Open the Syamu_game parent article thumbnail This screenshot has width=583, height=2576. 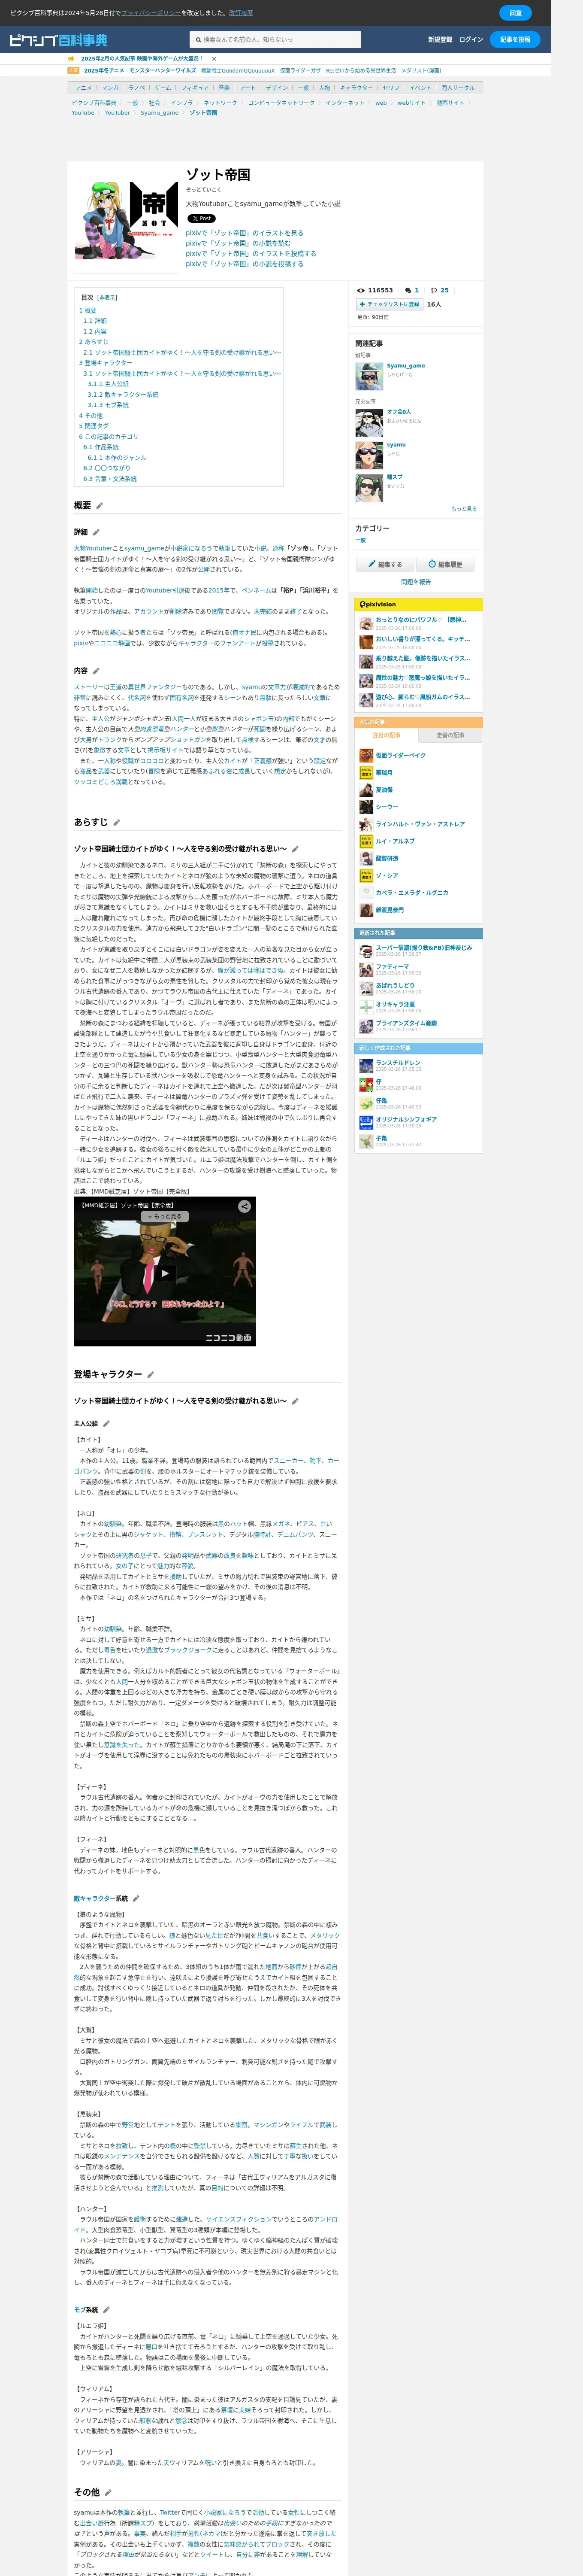coord(368,376)
